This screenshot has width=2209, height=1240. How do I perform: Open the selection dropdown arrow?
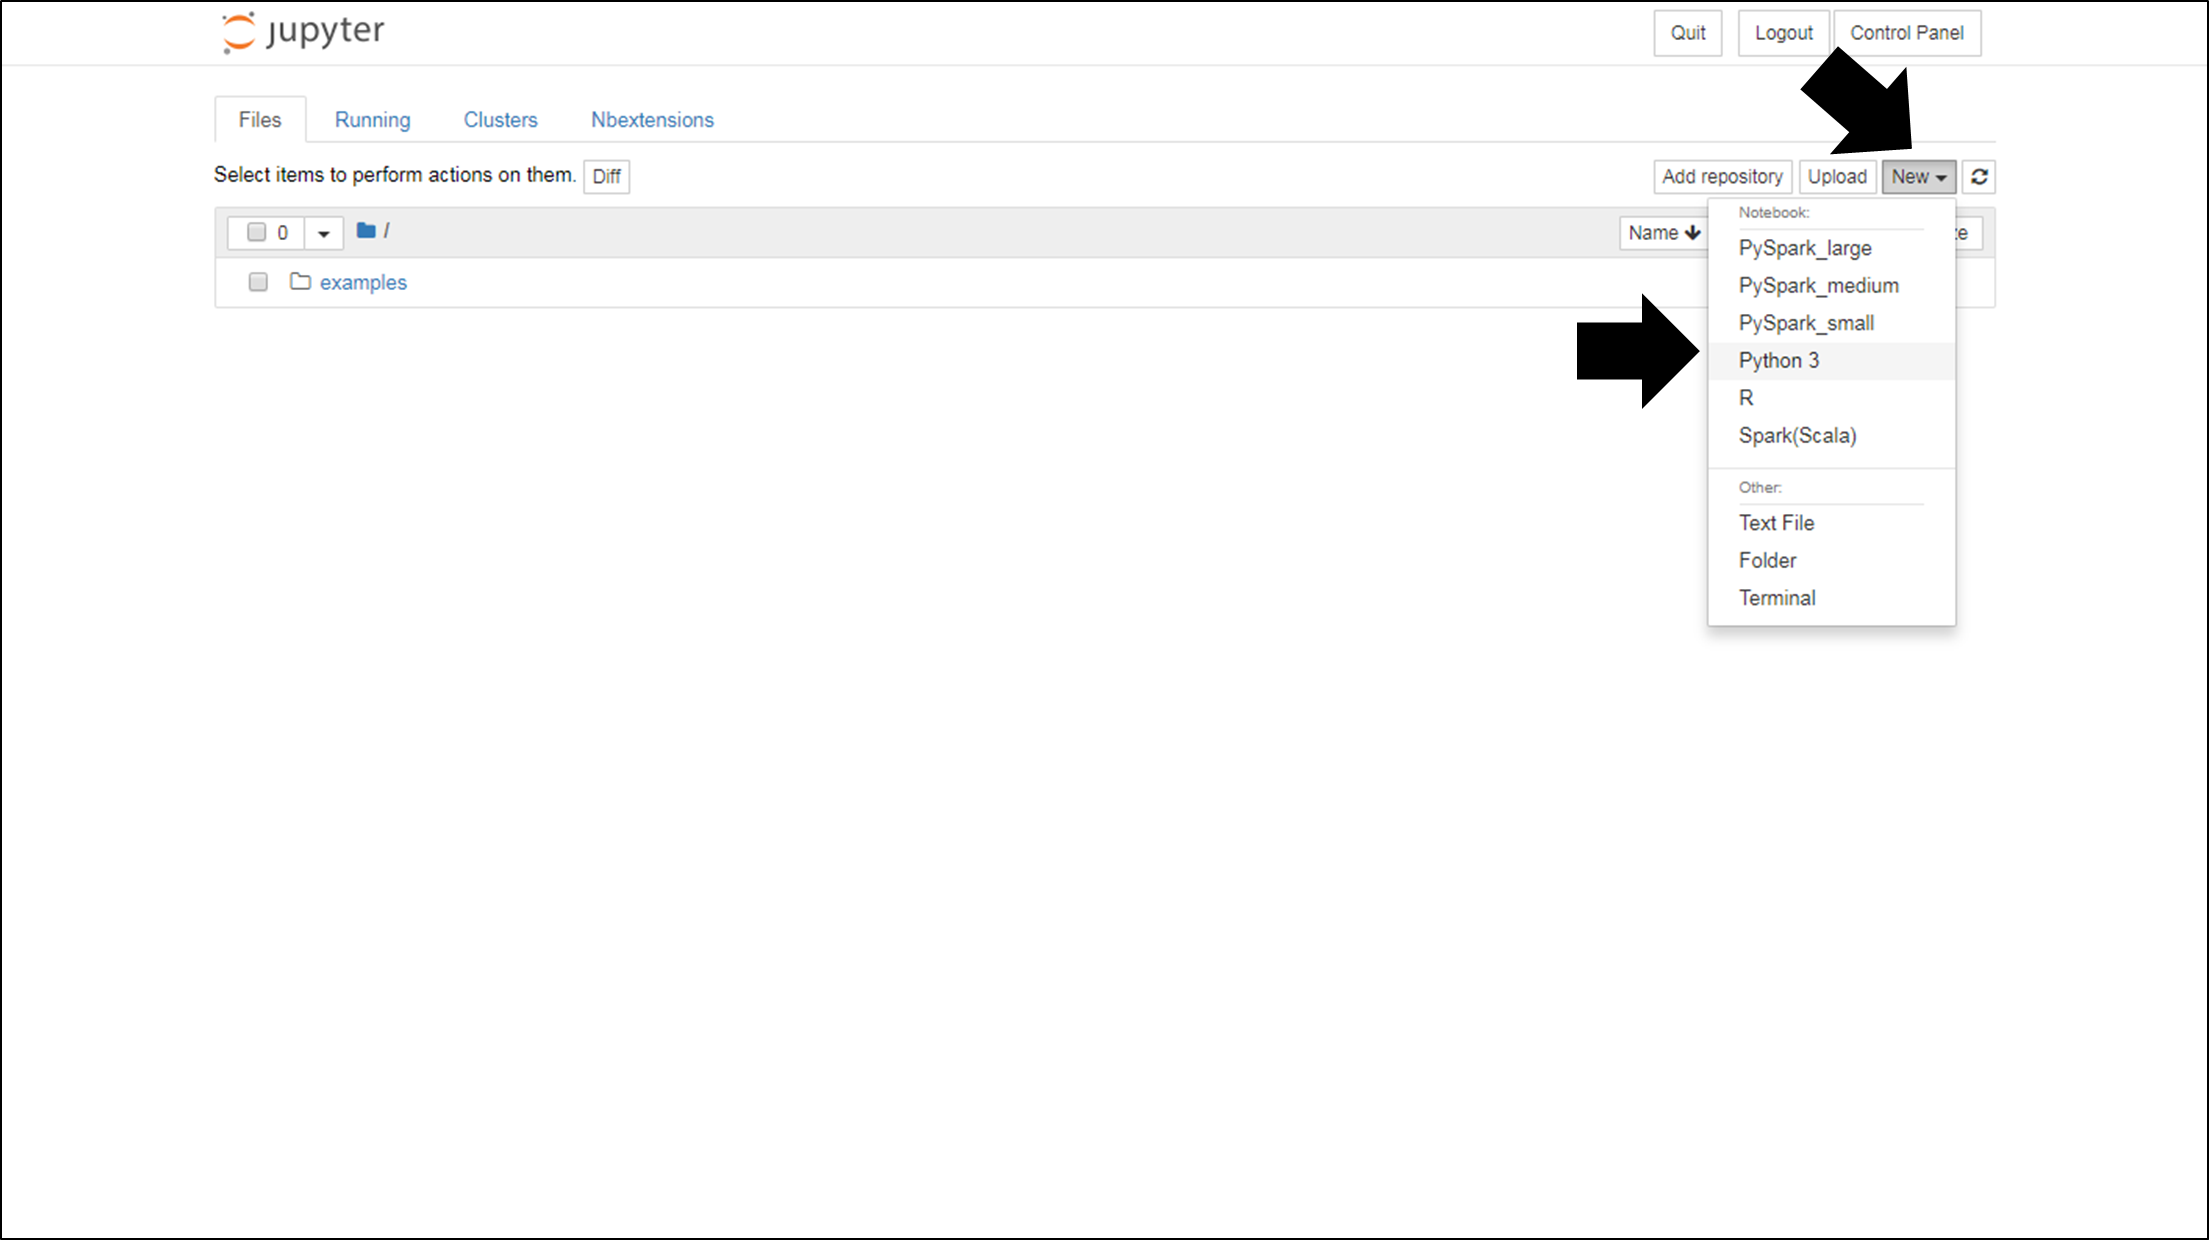323,233
